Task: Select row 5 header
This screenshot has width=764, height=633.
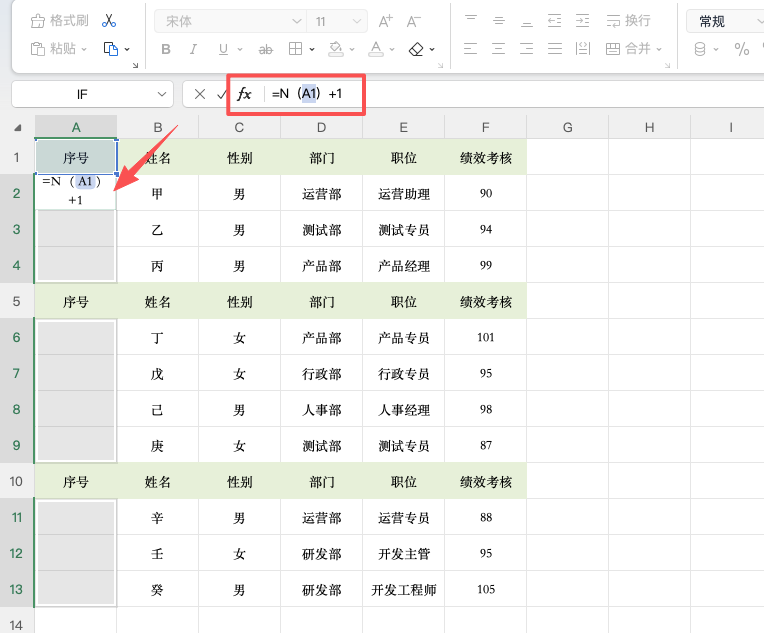Action: [17, 301]
